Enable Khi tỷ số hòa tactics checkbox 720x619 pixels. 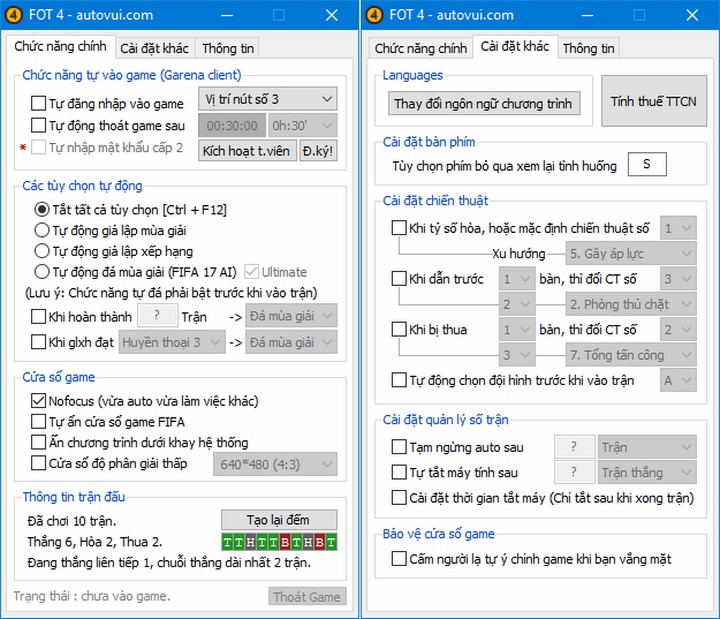point(399,228)
